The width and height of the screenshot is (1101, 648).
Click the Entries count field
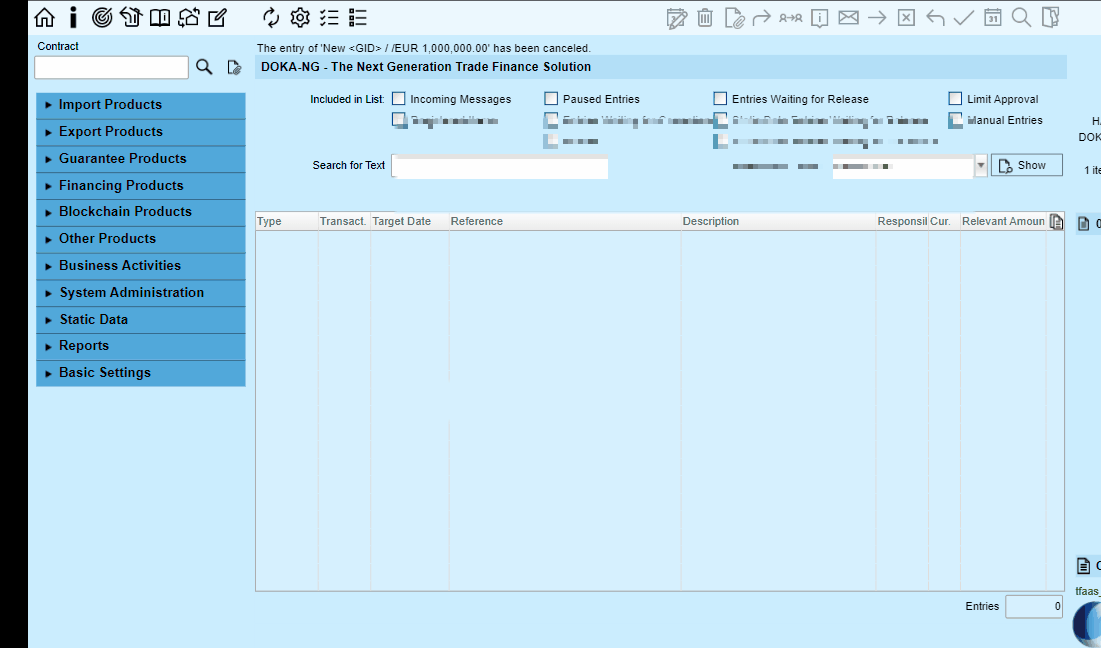pyautogui.click(x=1034, y=607)
